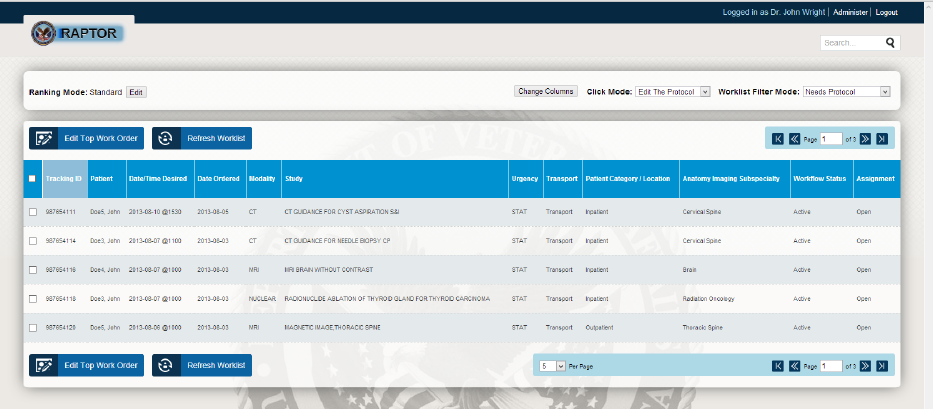Image resolution: width=933 pixels, height=409 pixels.
Task: Go to next page in pager beside Per Page
Action: [x=865, y=366]
